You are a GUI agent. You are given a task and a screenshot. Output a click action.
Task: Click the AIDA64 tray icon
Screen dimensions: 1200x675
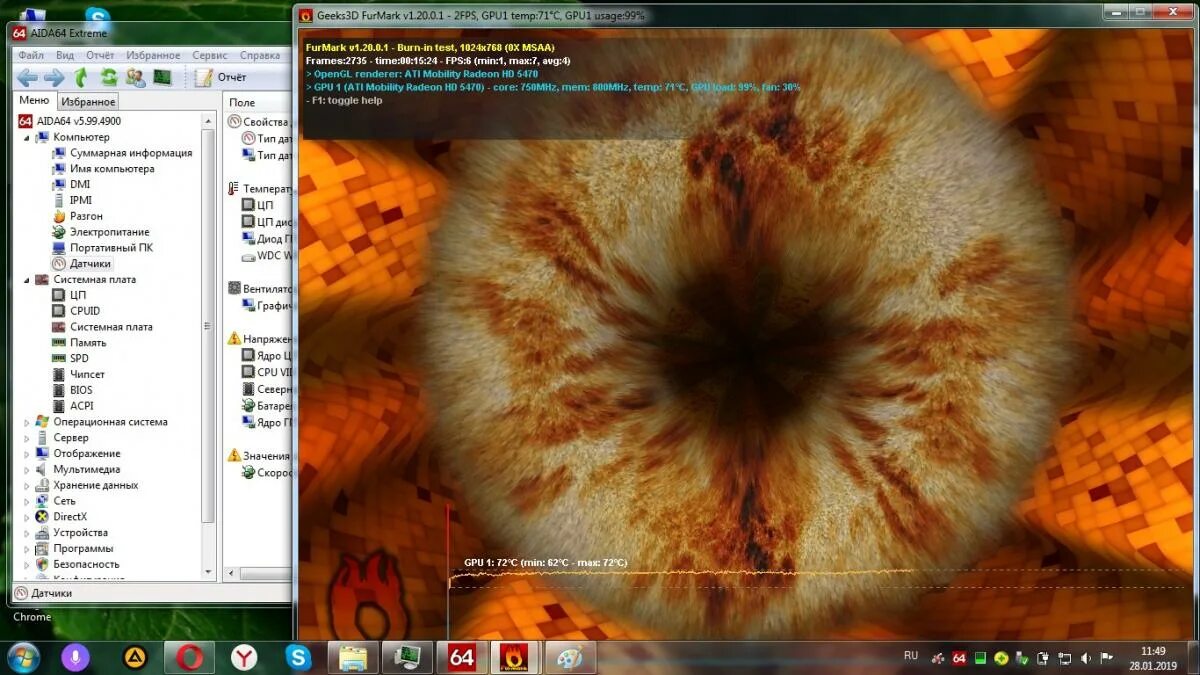tap(959, 658)
